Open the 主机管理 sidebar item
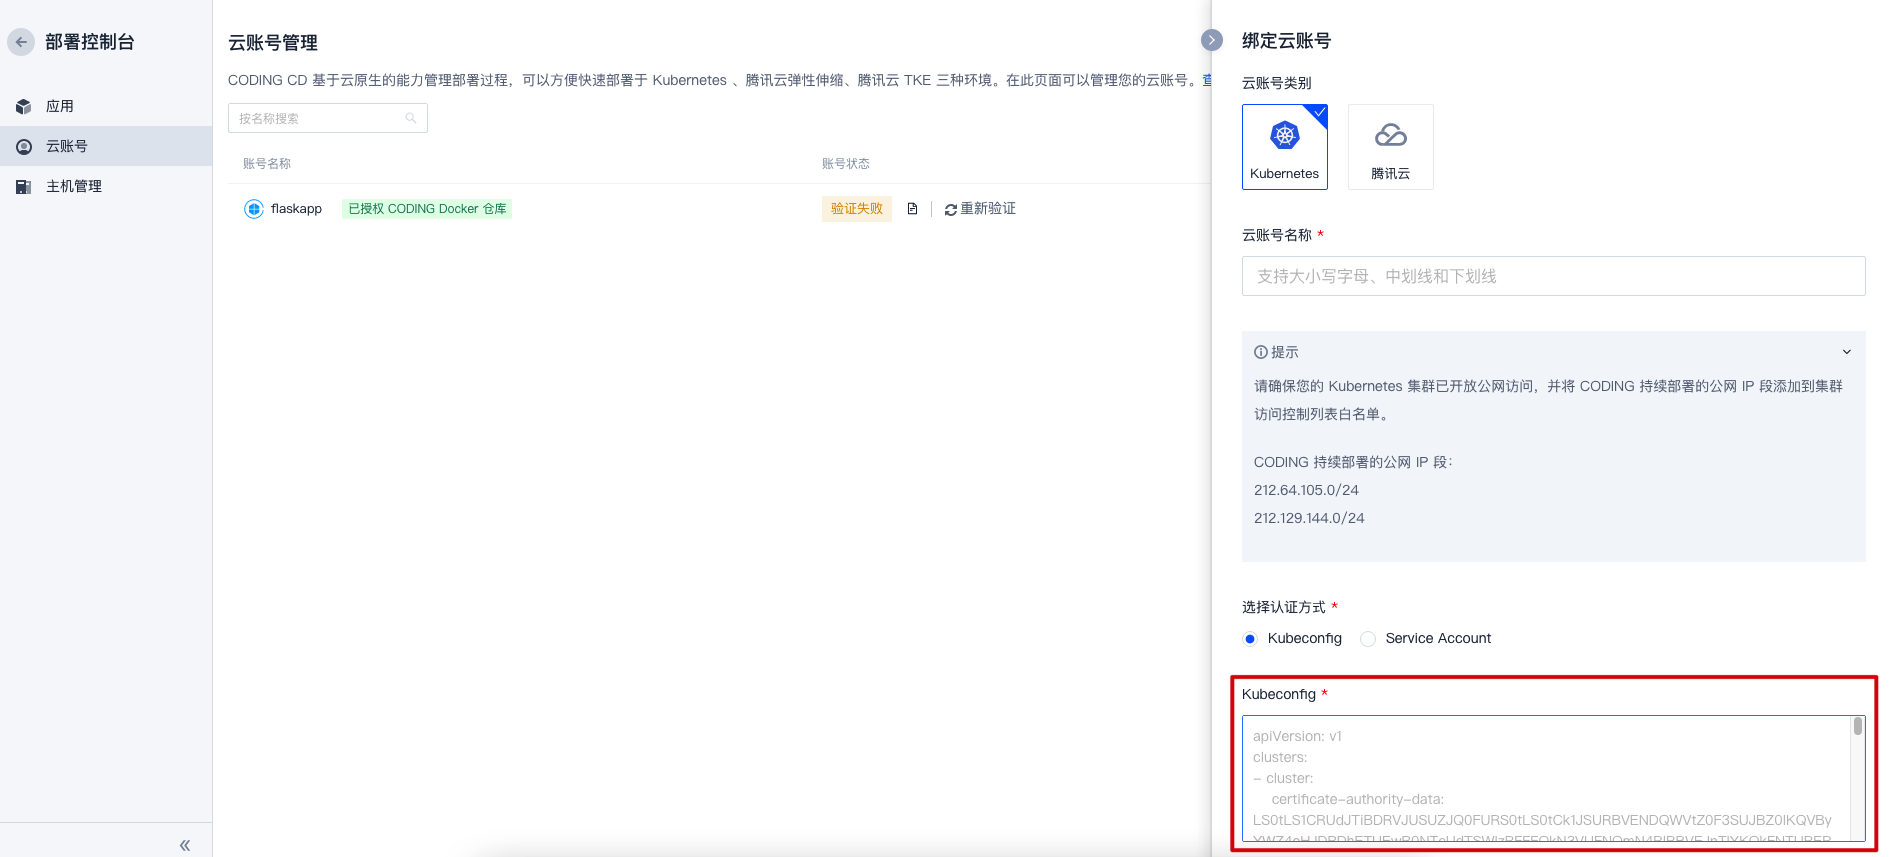This screenshot has height=857, width=1889. click(106, 186)
